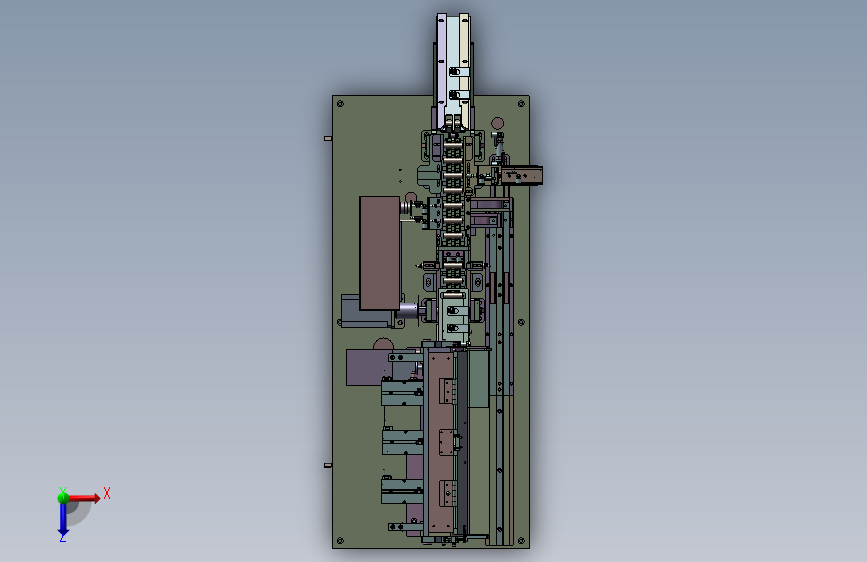Select the purple square block at the plate's left

369,367
